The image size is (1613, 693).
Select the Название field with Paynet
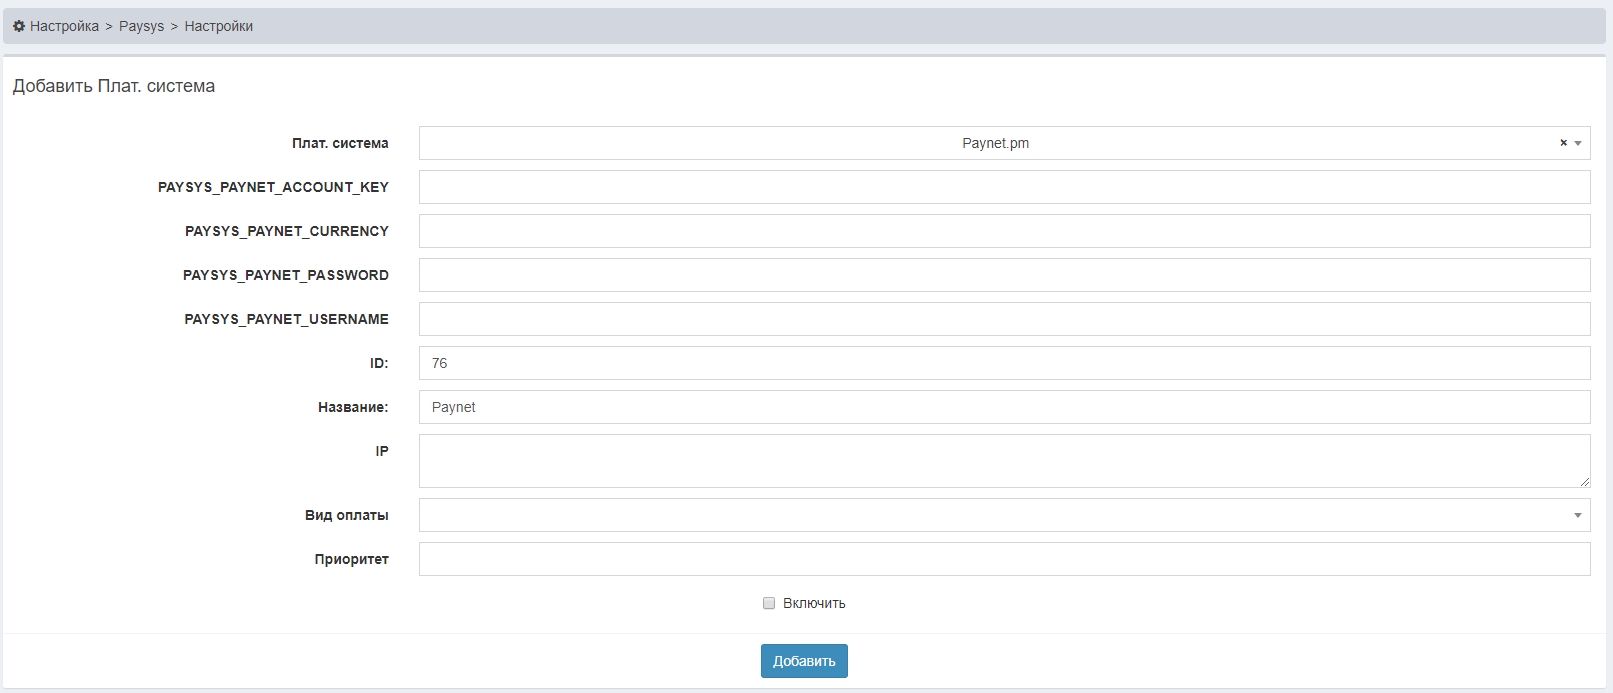pyautogui.click(x=1004, y=407)
